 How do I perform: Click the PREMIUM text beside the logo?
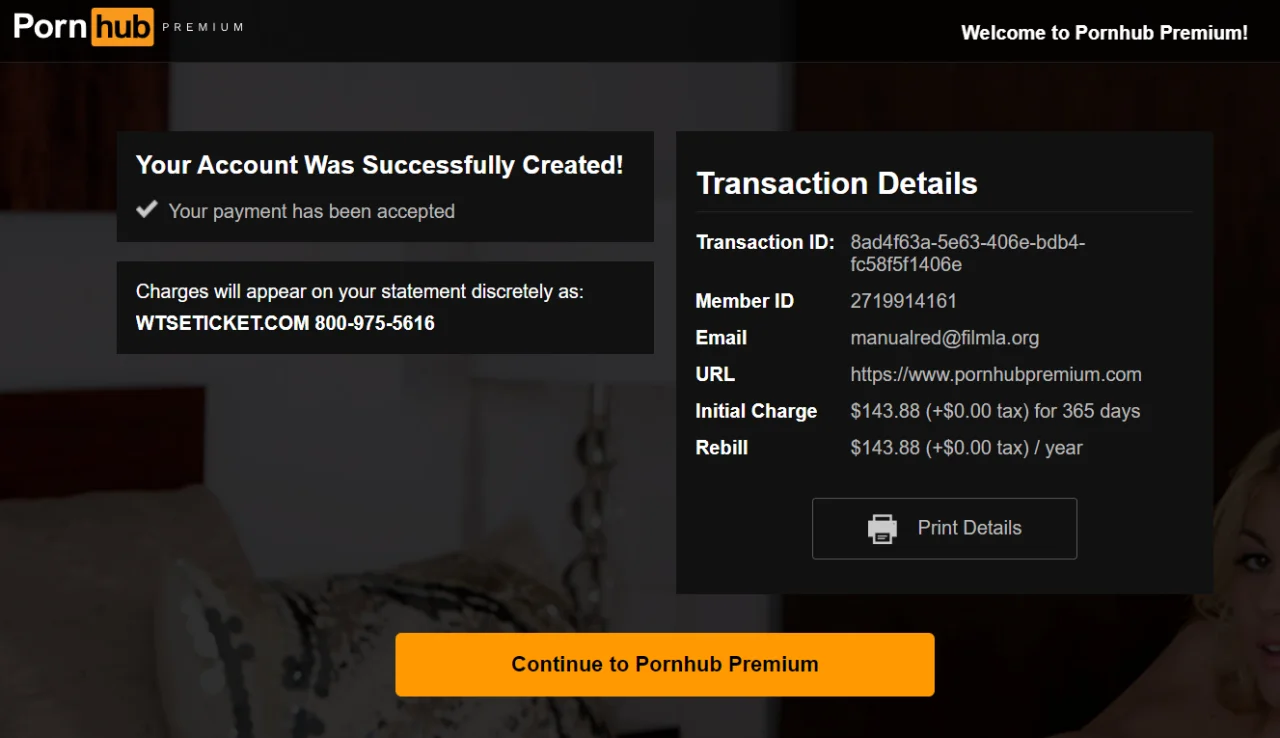tap(203, 27)
